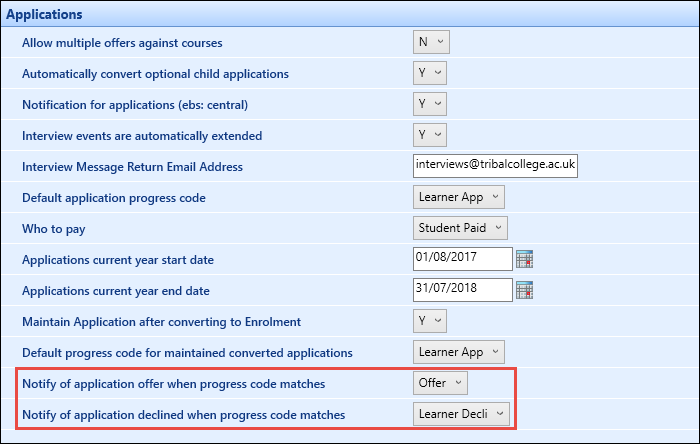Click the 'Who to pay' label
The width and height of the screenshot is (700, 444).
[54, 229]
